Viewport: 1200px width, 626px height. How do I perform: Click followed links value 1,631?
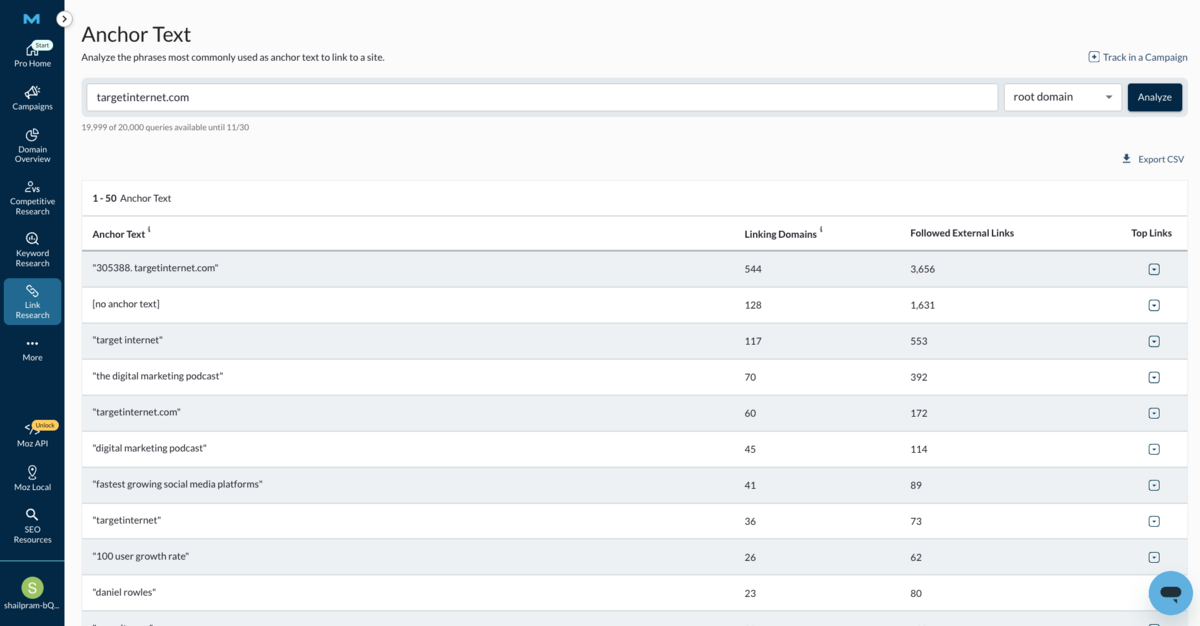pos(922,305)
